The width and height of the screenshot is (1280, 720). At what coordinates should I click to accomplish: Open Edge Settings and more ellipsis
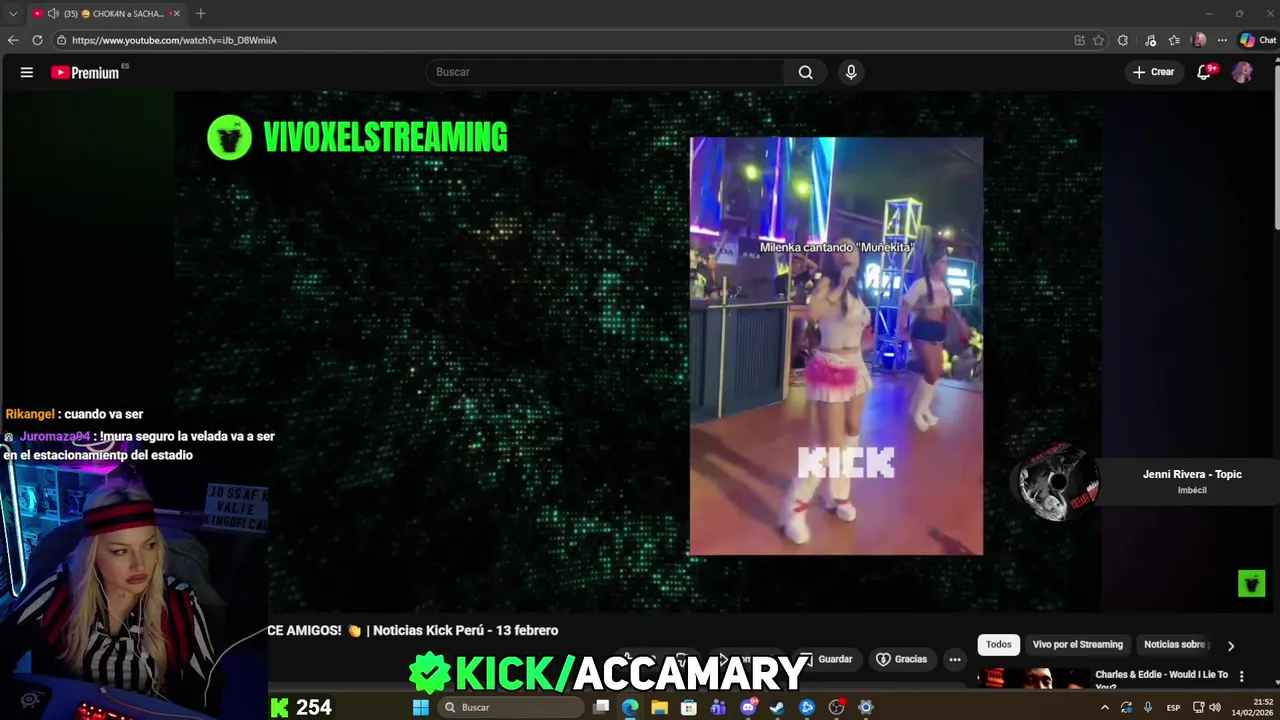tap(1222, 40)
